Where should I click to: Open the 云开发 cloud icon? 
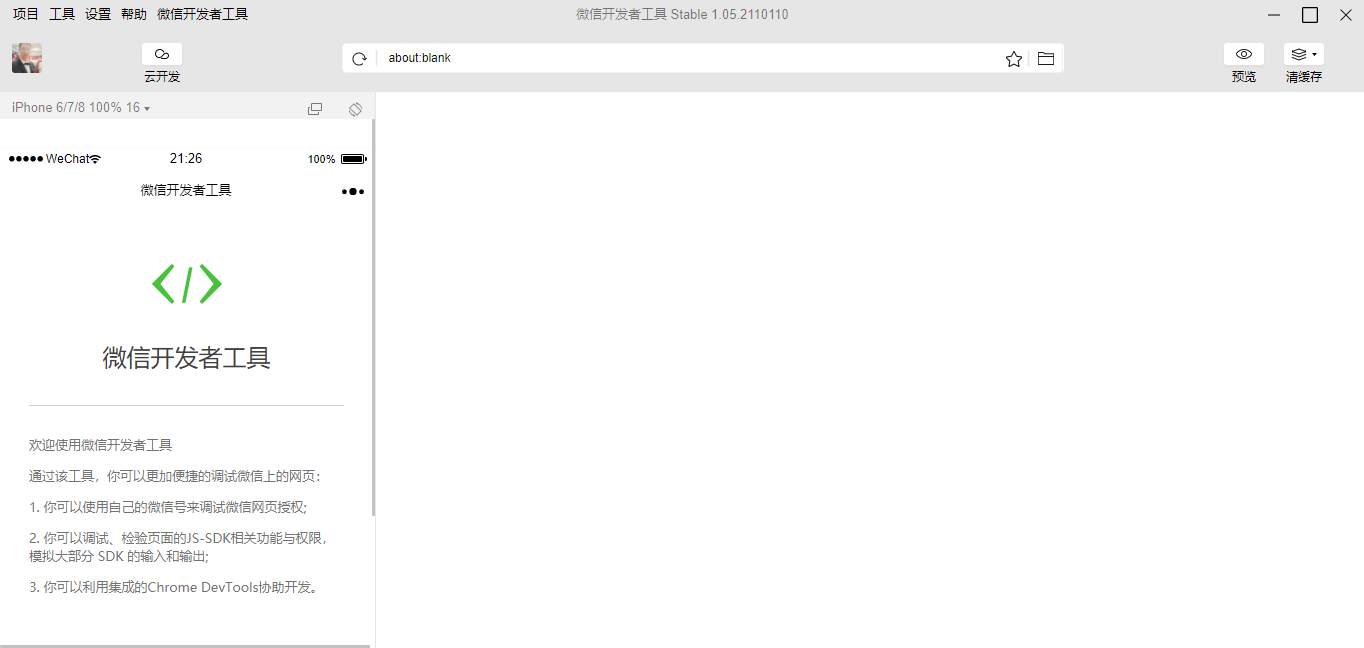[x=162, y=54]
